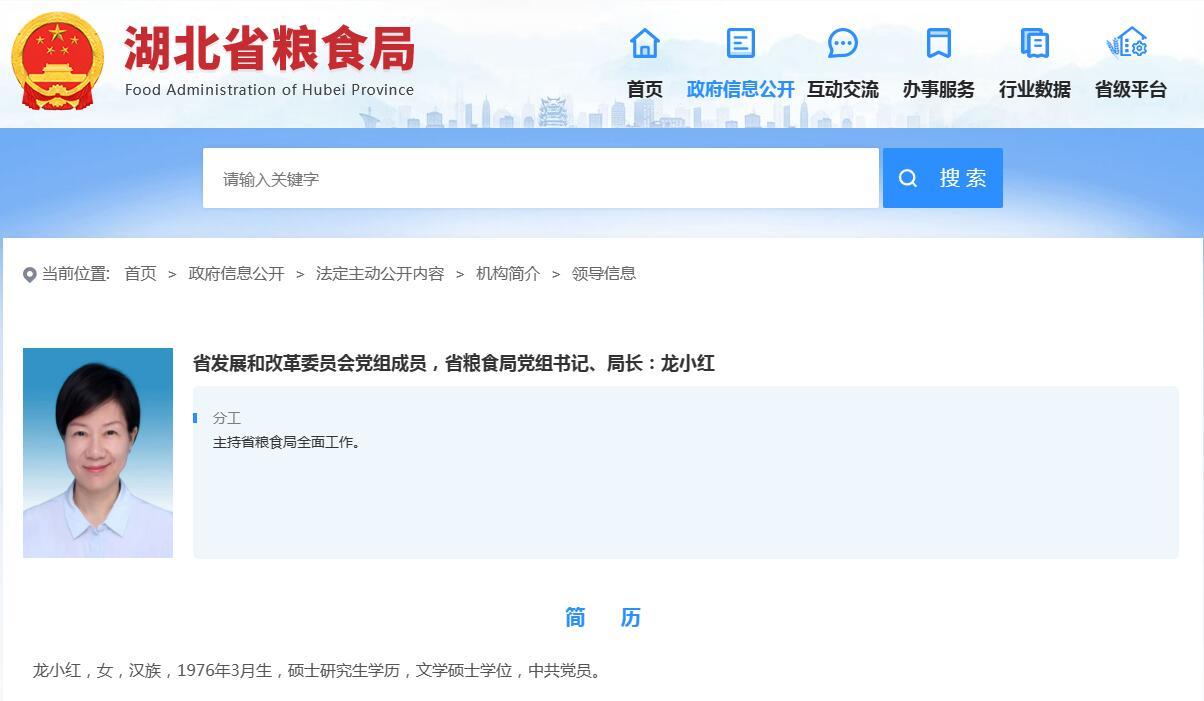
Task: Click the 行业数据 data icon
Action: (1033, 43)
